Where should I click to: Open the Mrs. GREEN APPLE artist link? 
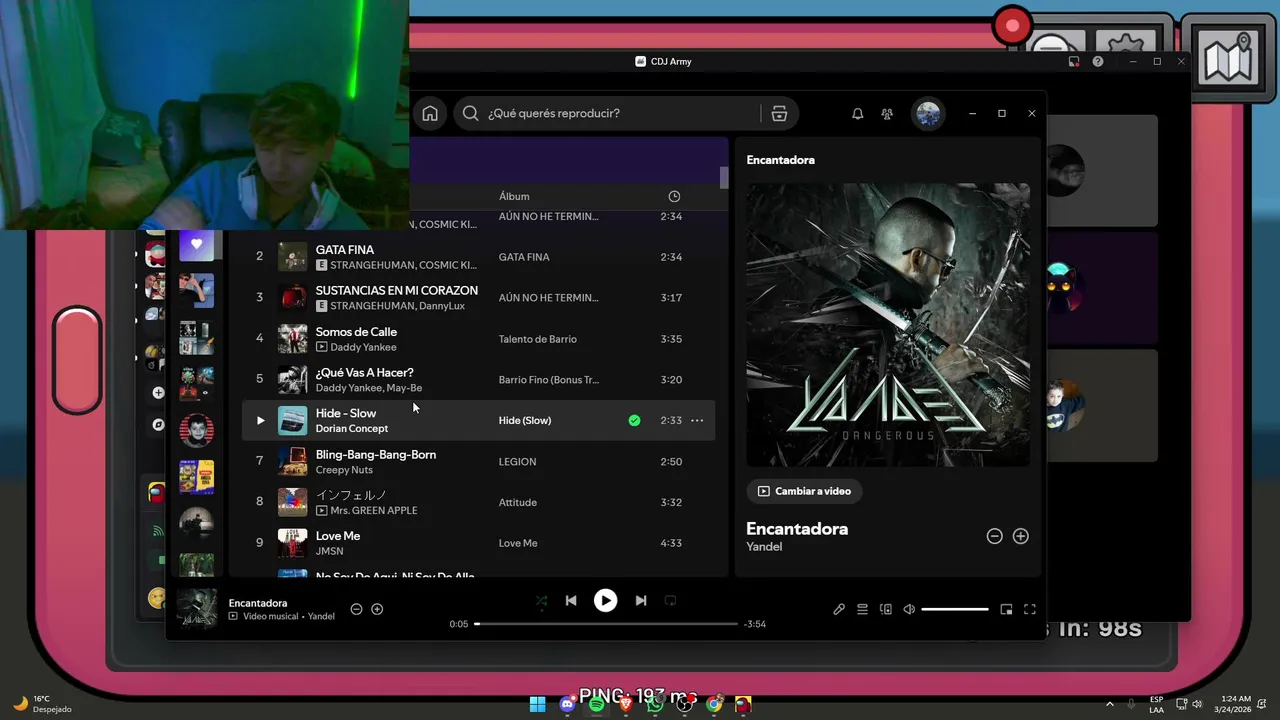tap(374, 510)
